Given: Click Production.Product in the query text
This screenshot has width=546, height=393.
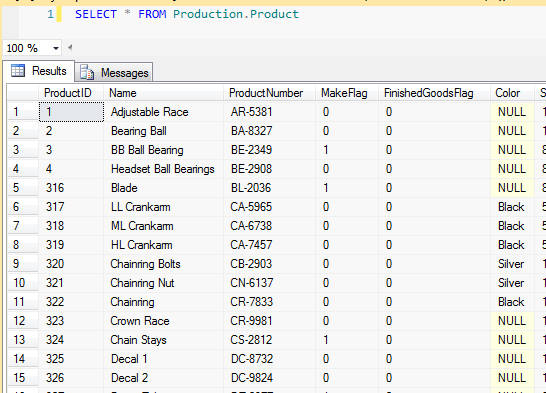Looking at the screenshot, I should pyautogui.click(x=236, y=14).
